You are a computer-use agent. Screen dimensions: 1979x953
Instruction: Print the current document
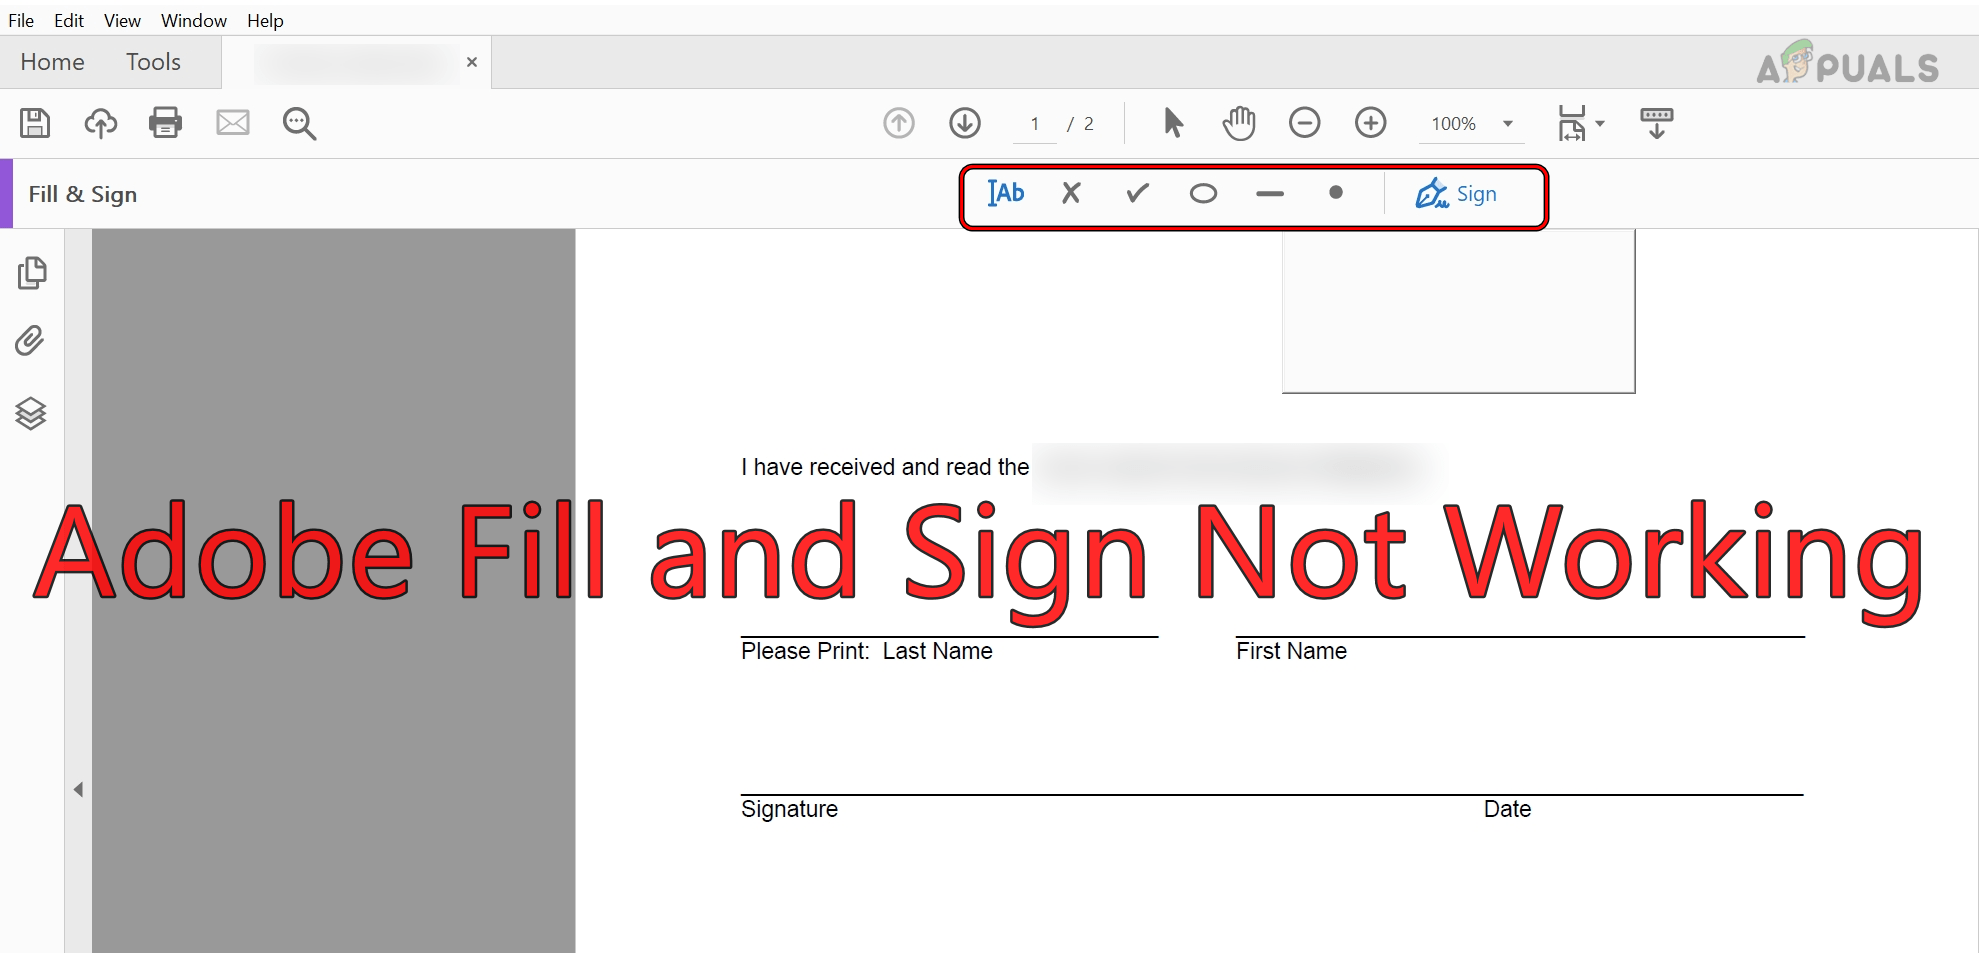[x=165, y=122]
